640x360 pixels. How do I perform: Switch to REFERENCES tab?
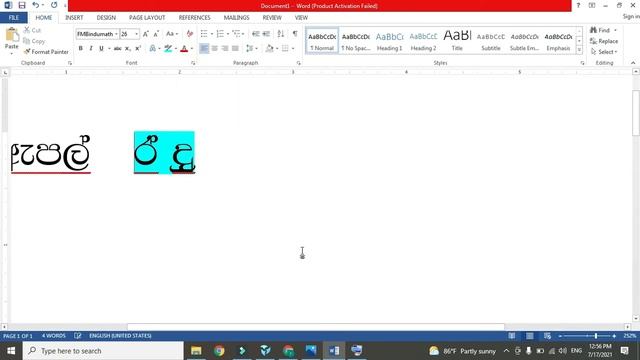pos(194,18)
